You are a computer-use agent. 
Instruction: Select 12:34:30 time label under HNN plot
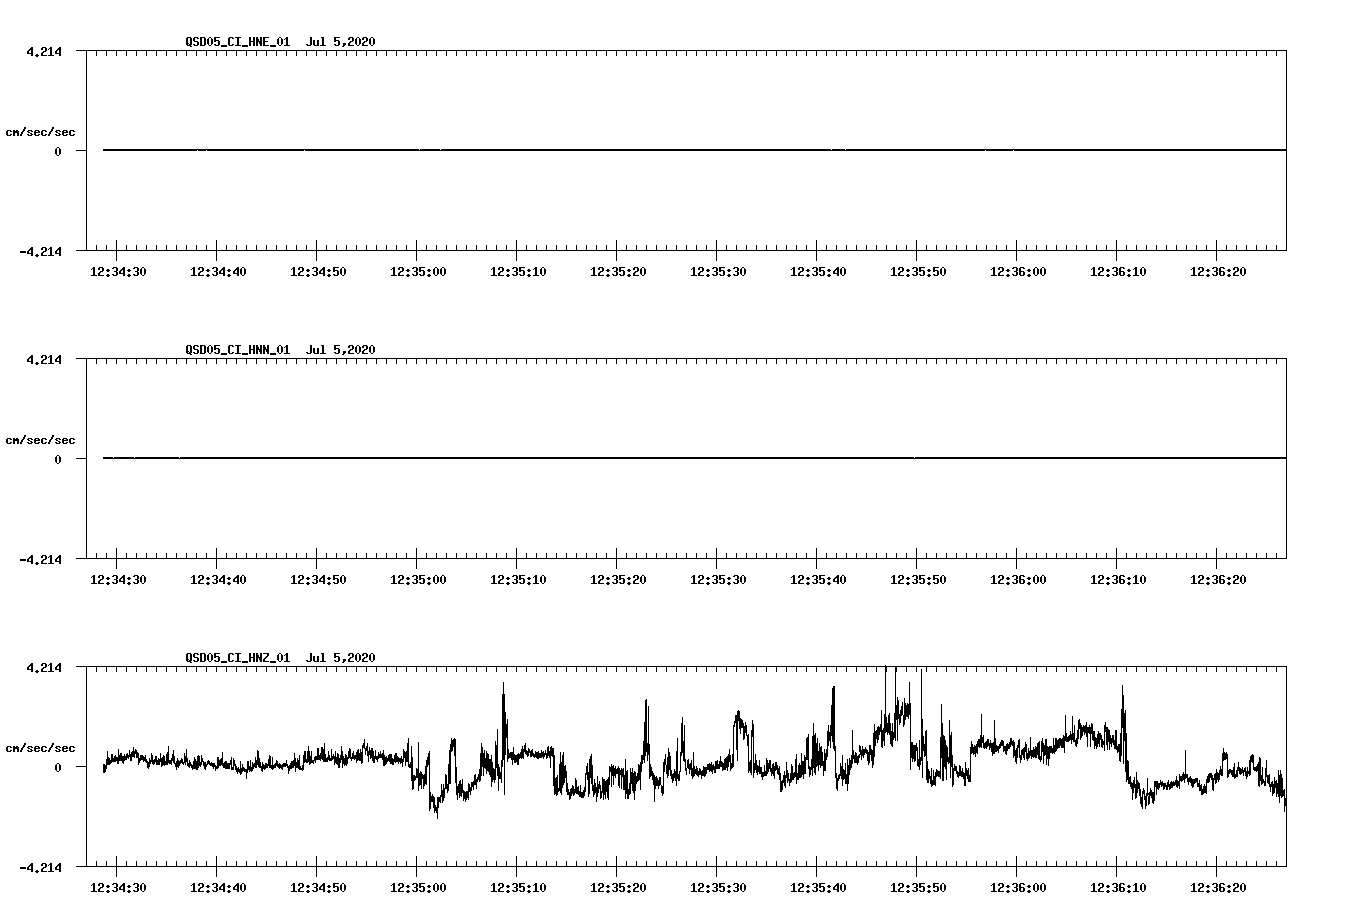[x=118, y=580]
